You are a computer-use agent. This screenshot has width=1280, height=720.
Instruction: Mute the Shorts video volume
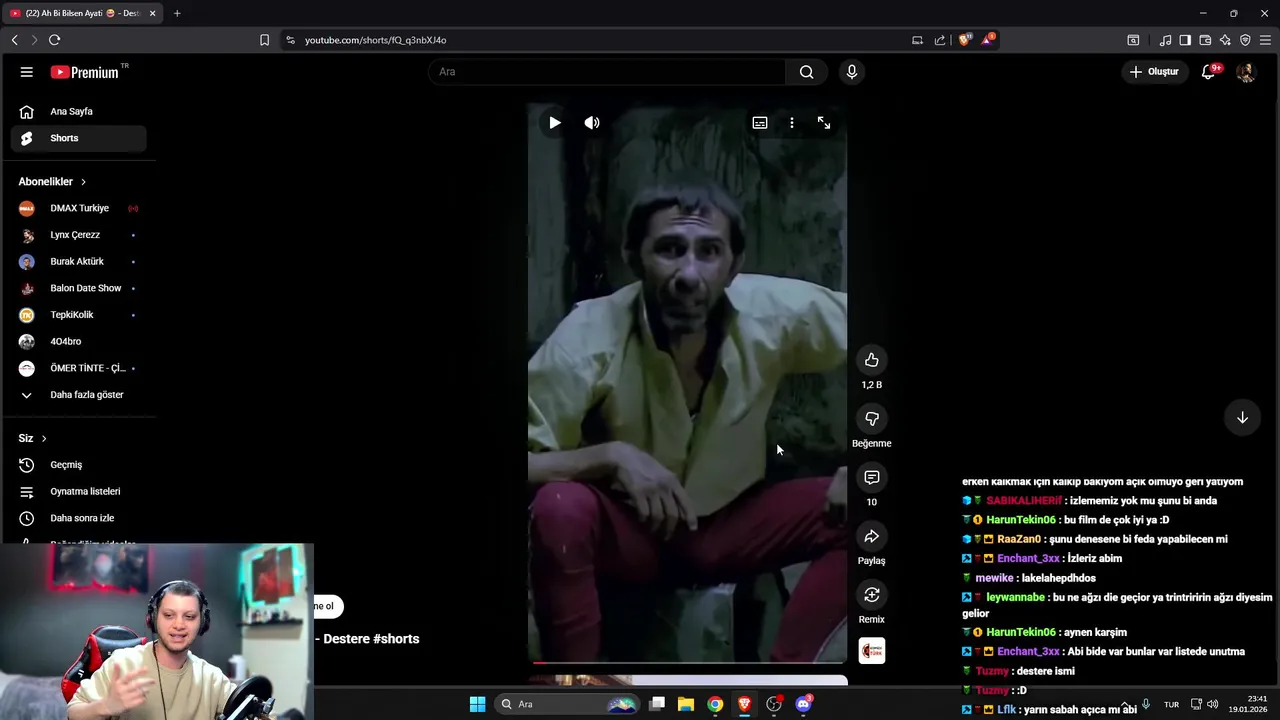point(592,123)
